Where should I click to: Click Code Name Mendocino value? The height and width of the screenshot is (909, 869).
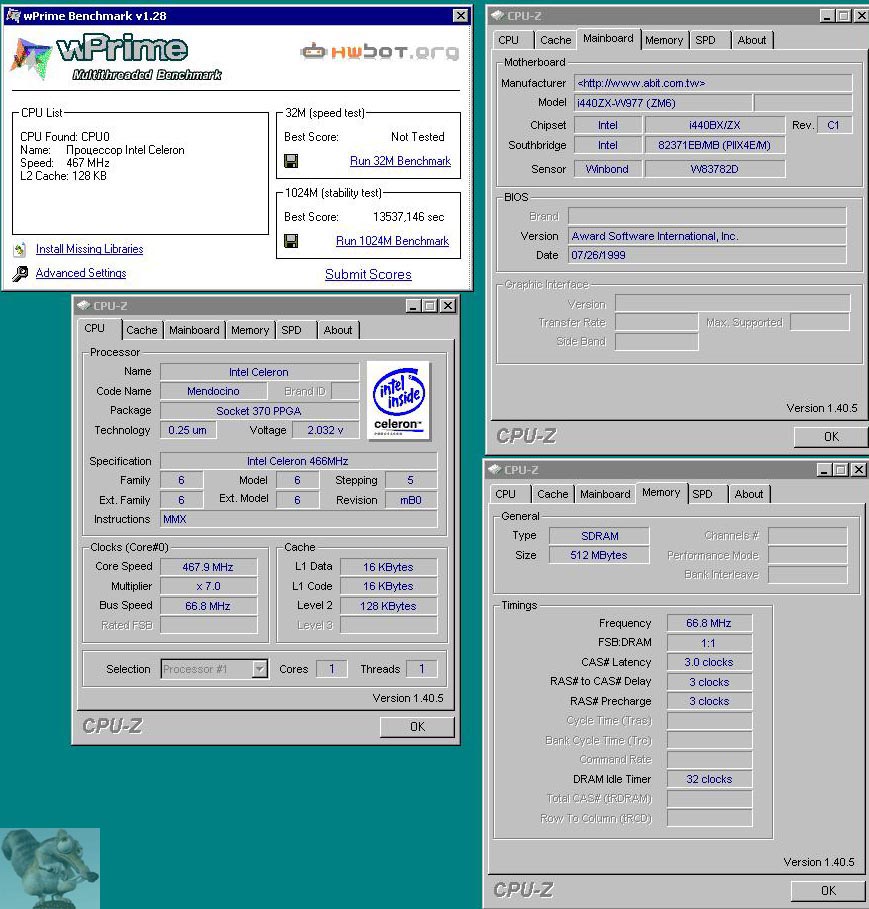point(213,391)
